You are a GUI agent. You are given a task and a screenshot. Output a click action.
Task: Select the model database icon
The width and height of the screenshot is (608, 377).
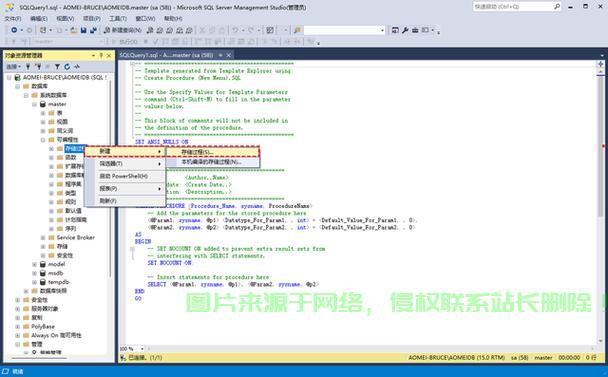click(x=43, y=264)
